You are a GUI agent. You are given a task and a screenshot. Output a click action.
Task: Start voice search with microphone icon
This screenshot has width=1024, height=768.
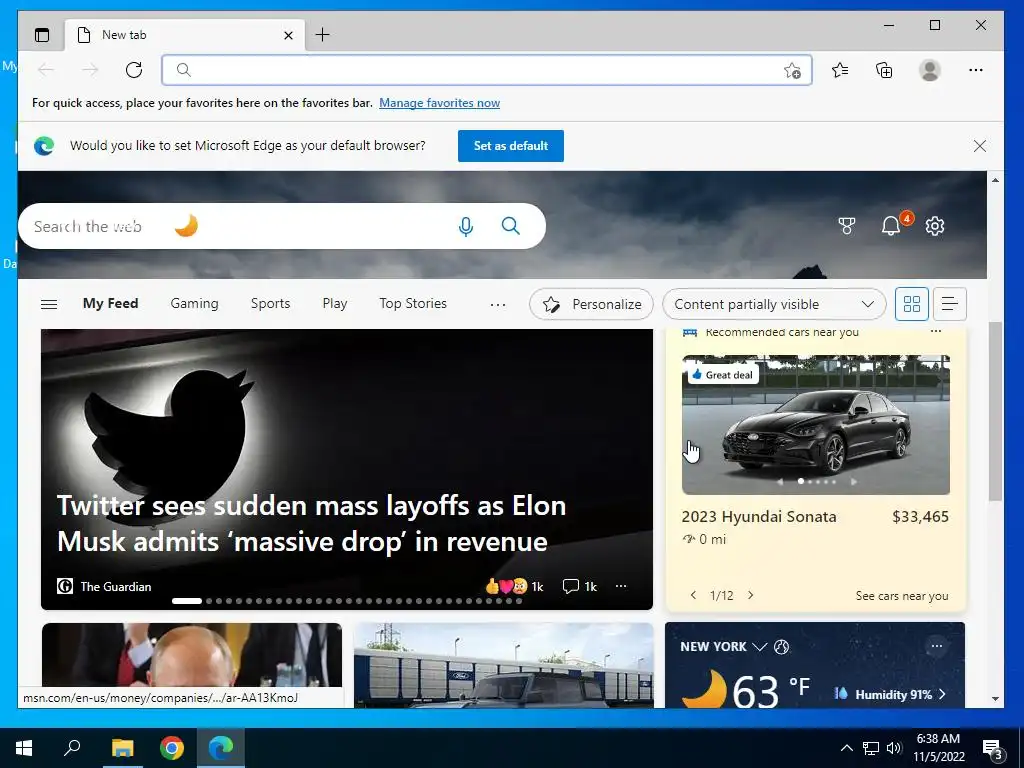point(466,226)
